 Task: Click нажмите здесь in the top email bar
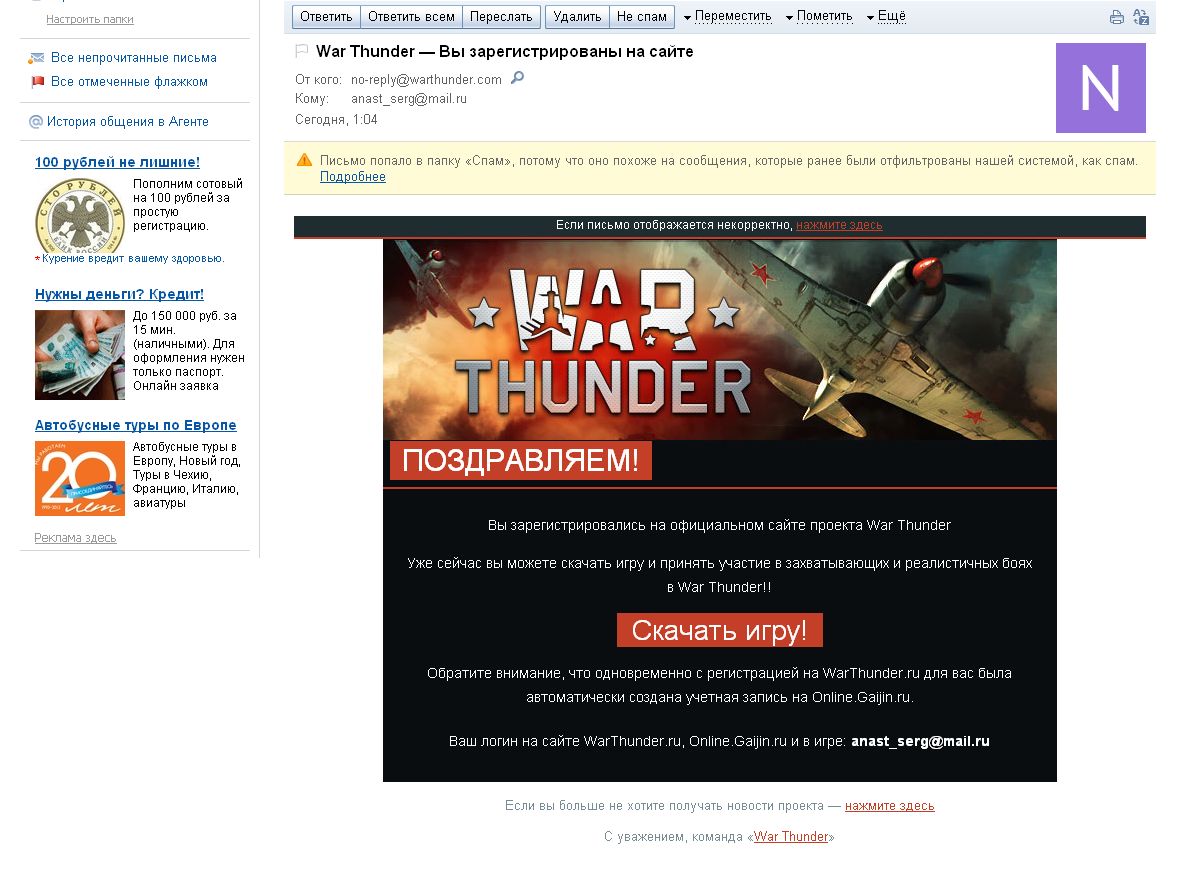coord(839,225)
